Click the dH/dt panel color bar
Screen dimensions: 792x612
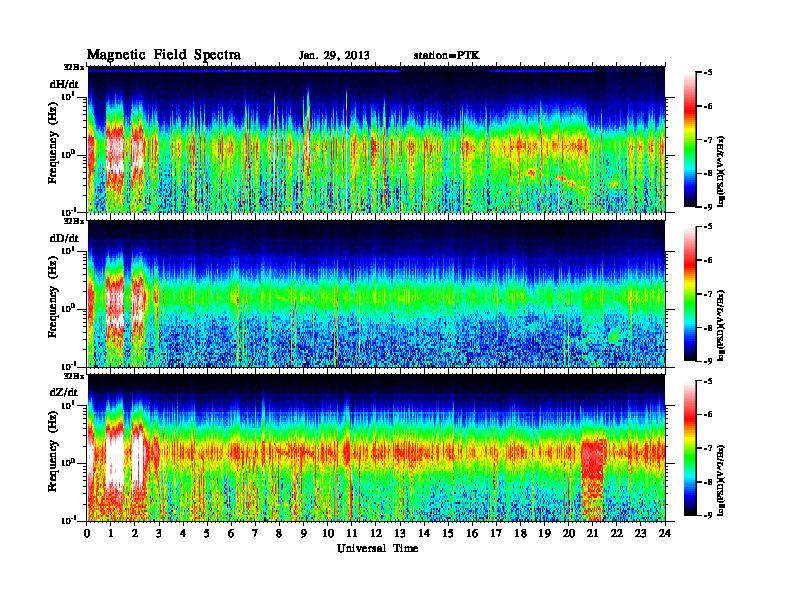coord(689,139)
